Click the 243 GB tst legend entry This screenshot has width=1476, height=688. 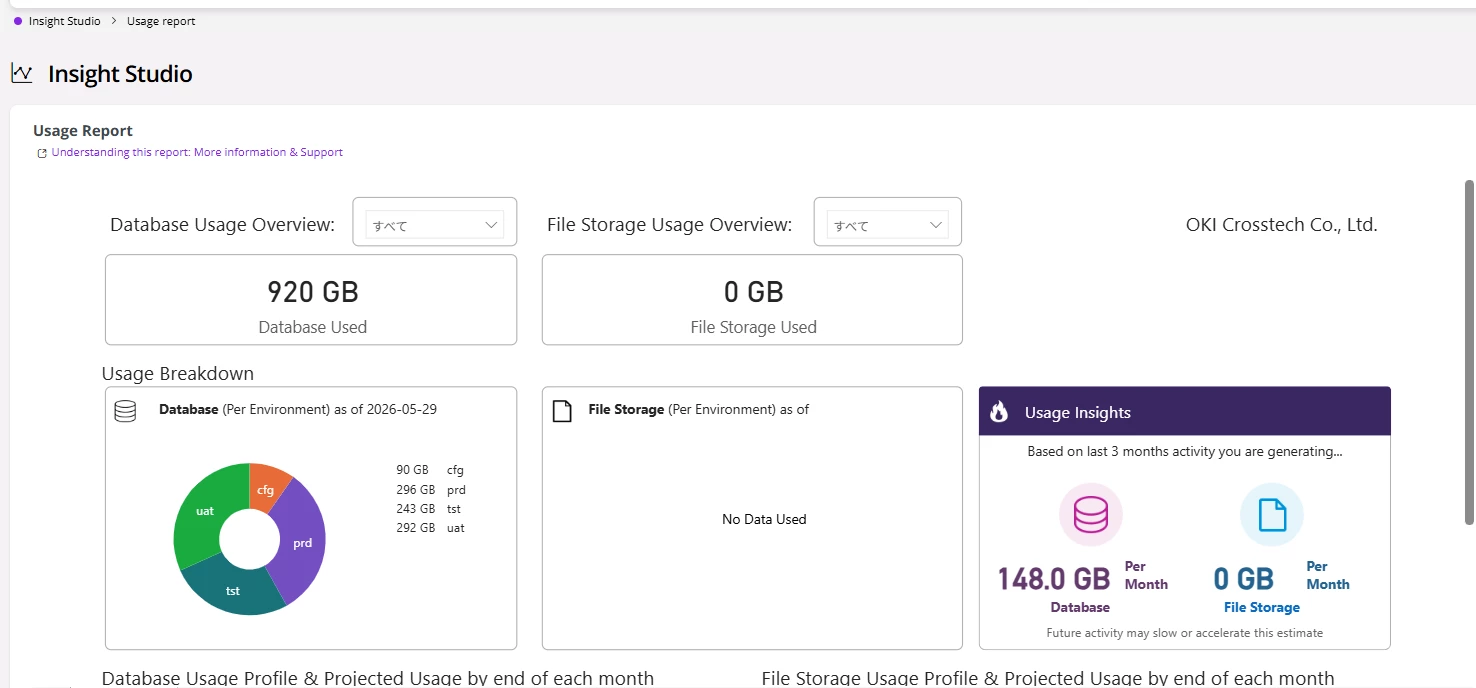pos(429,509)
